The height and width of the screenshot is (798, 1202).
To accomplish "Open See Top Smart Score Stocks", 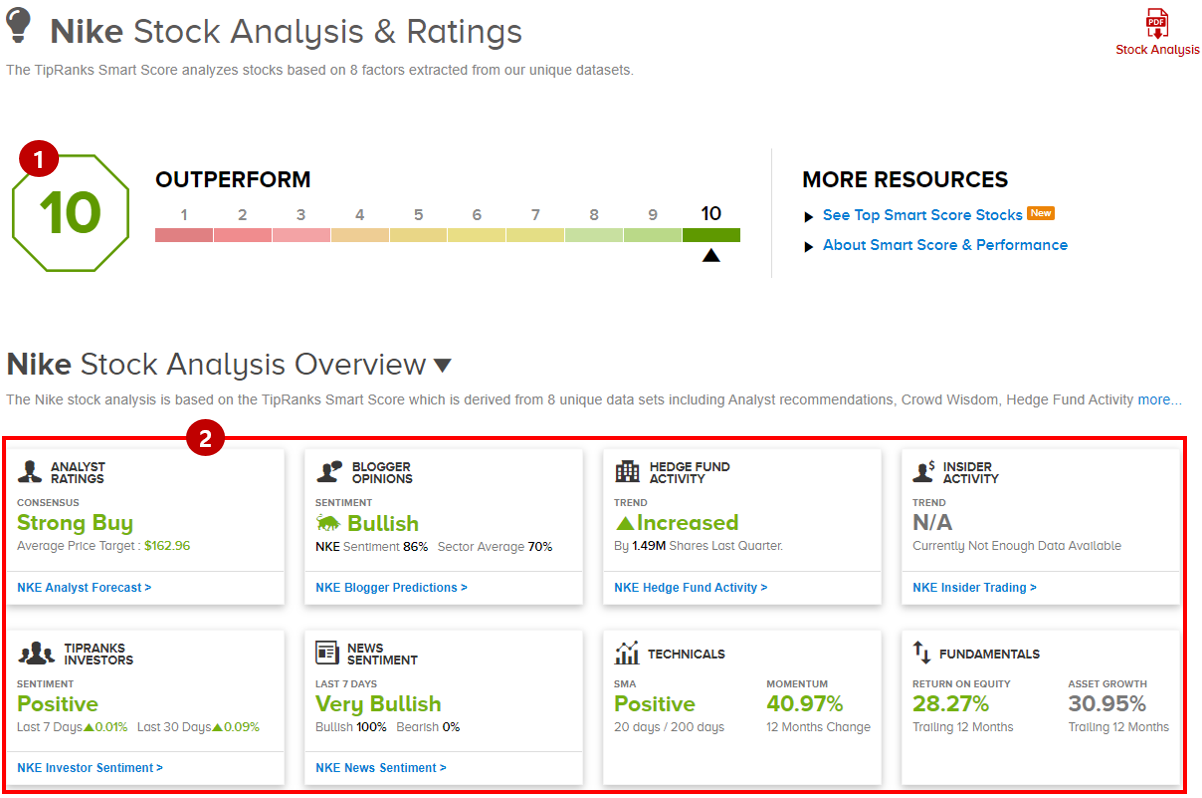I will (x=922, y=215).
